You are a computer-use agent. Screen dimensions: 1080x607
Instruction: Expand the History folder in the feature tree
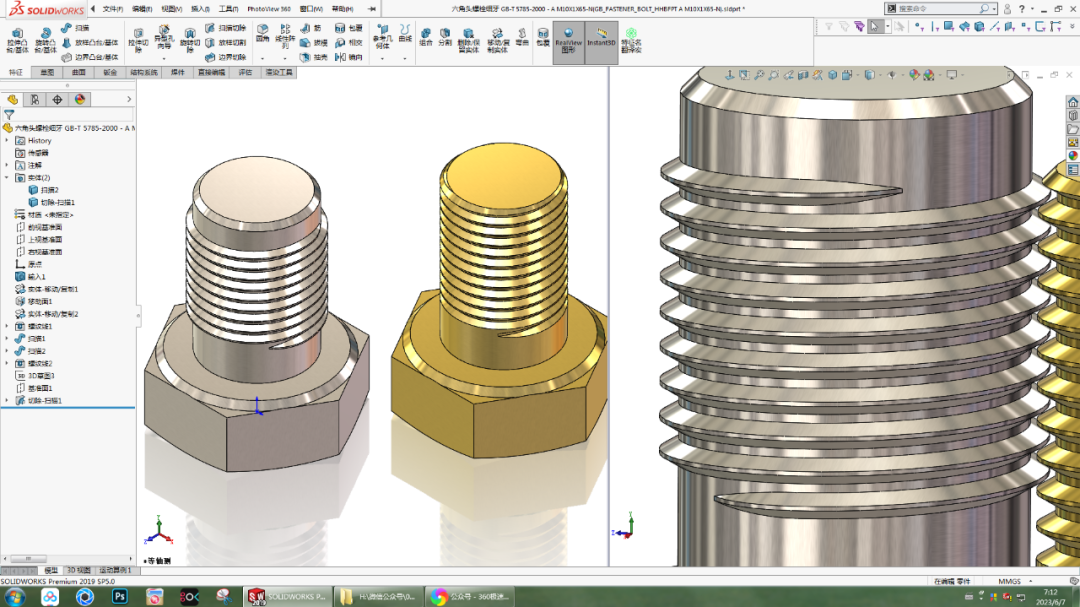tap(6, 140)
